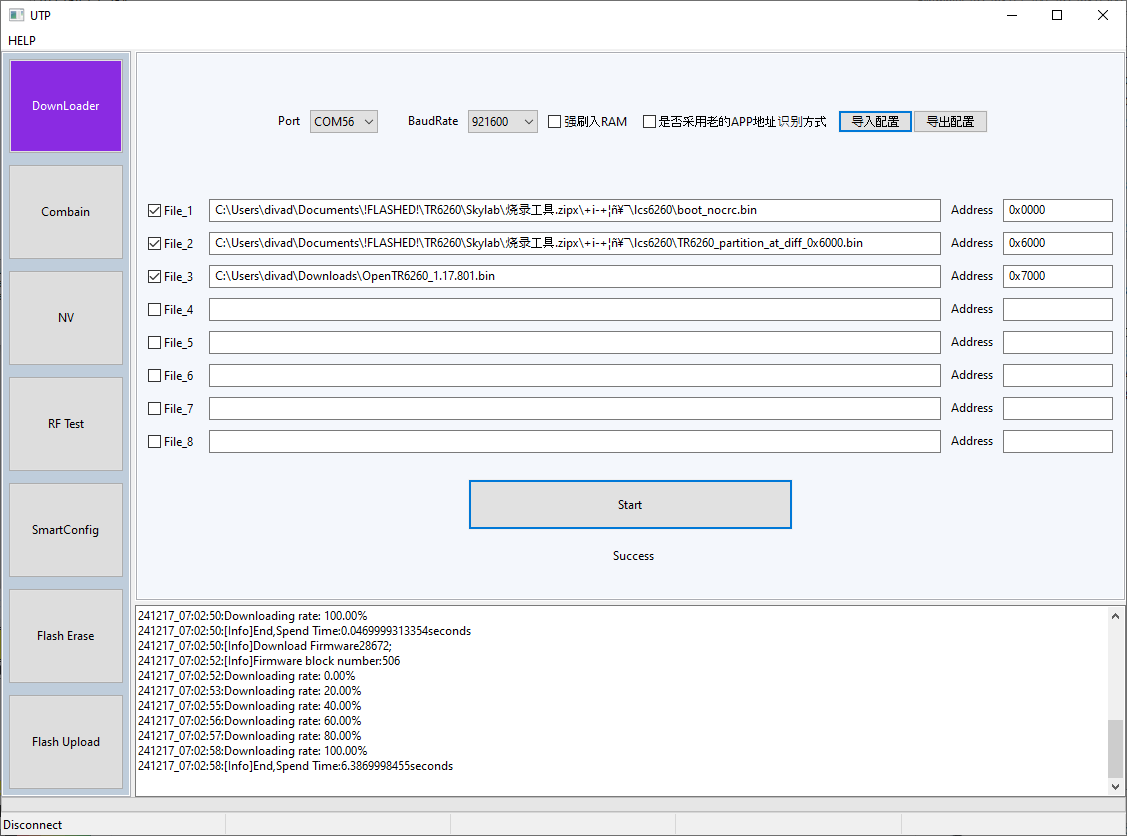The image size is (1127, 836).
Task: Click the File_3 OpenTR6260 path field
Action: pos(574,277)
